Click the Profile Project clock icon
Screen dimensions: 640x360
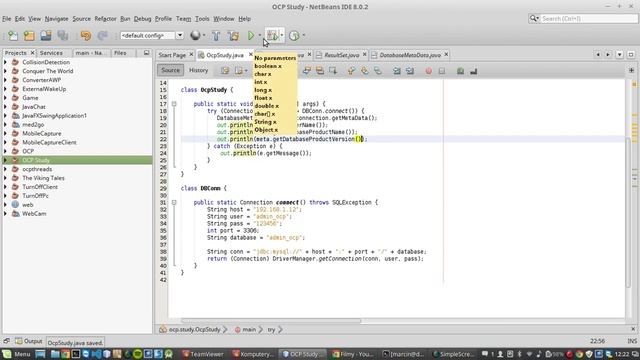294,36
